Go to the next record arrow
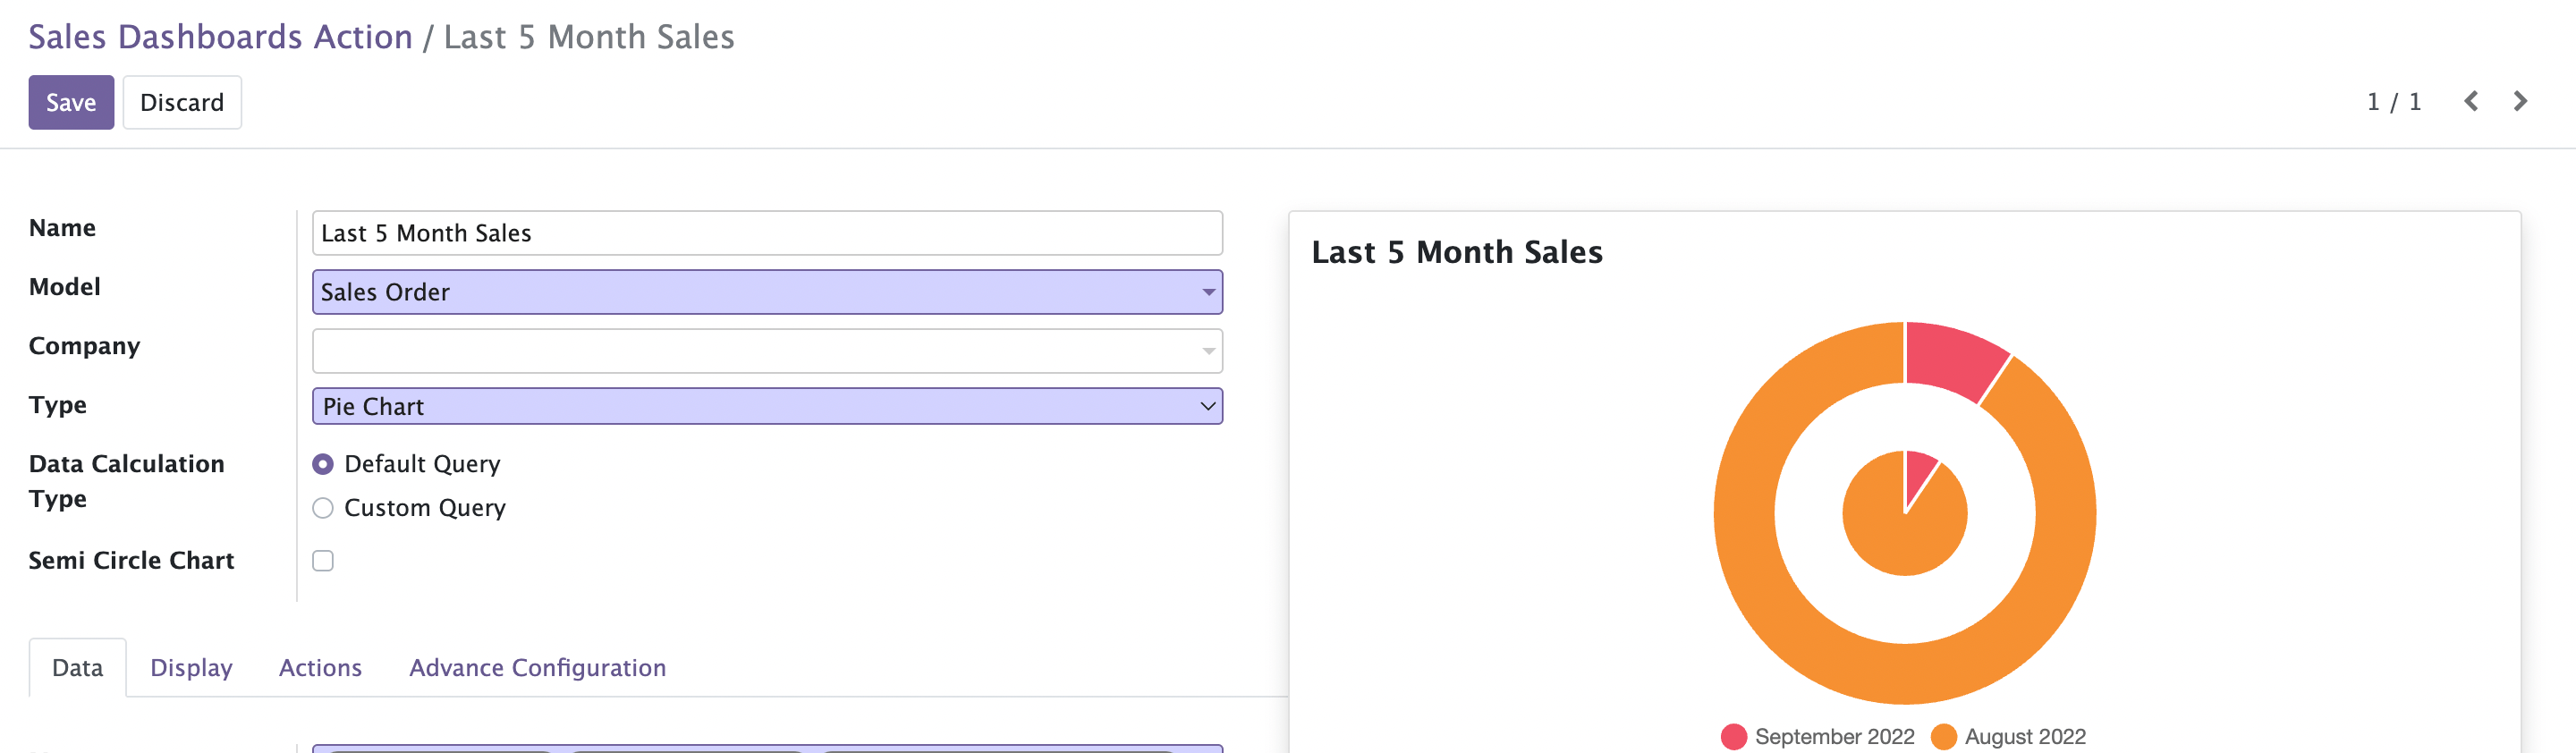2576x753 pixels. click(x=2520, y=101)
